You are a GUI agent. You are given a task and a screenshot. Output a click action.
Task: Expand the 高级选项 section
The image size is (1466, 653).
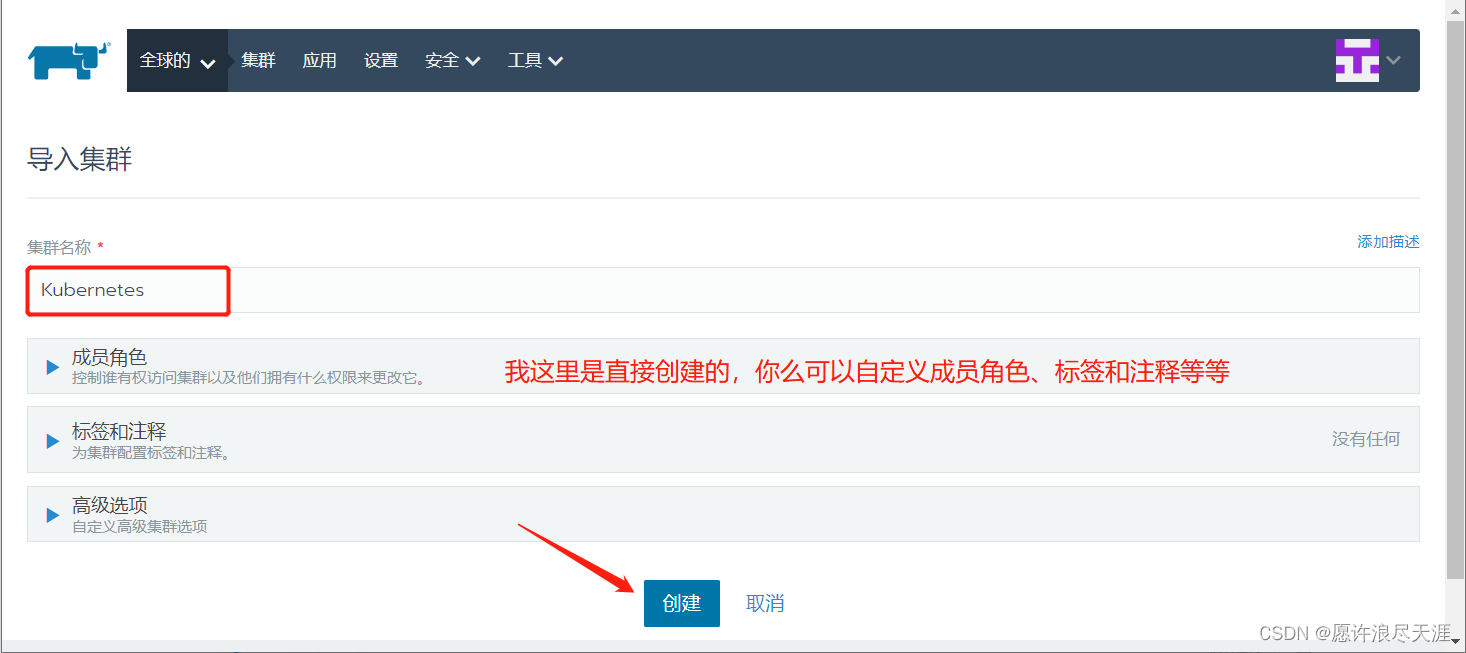(723, 514)
